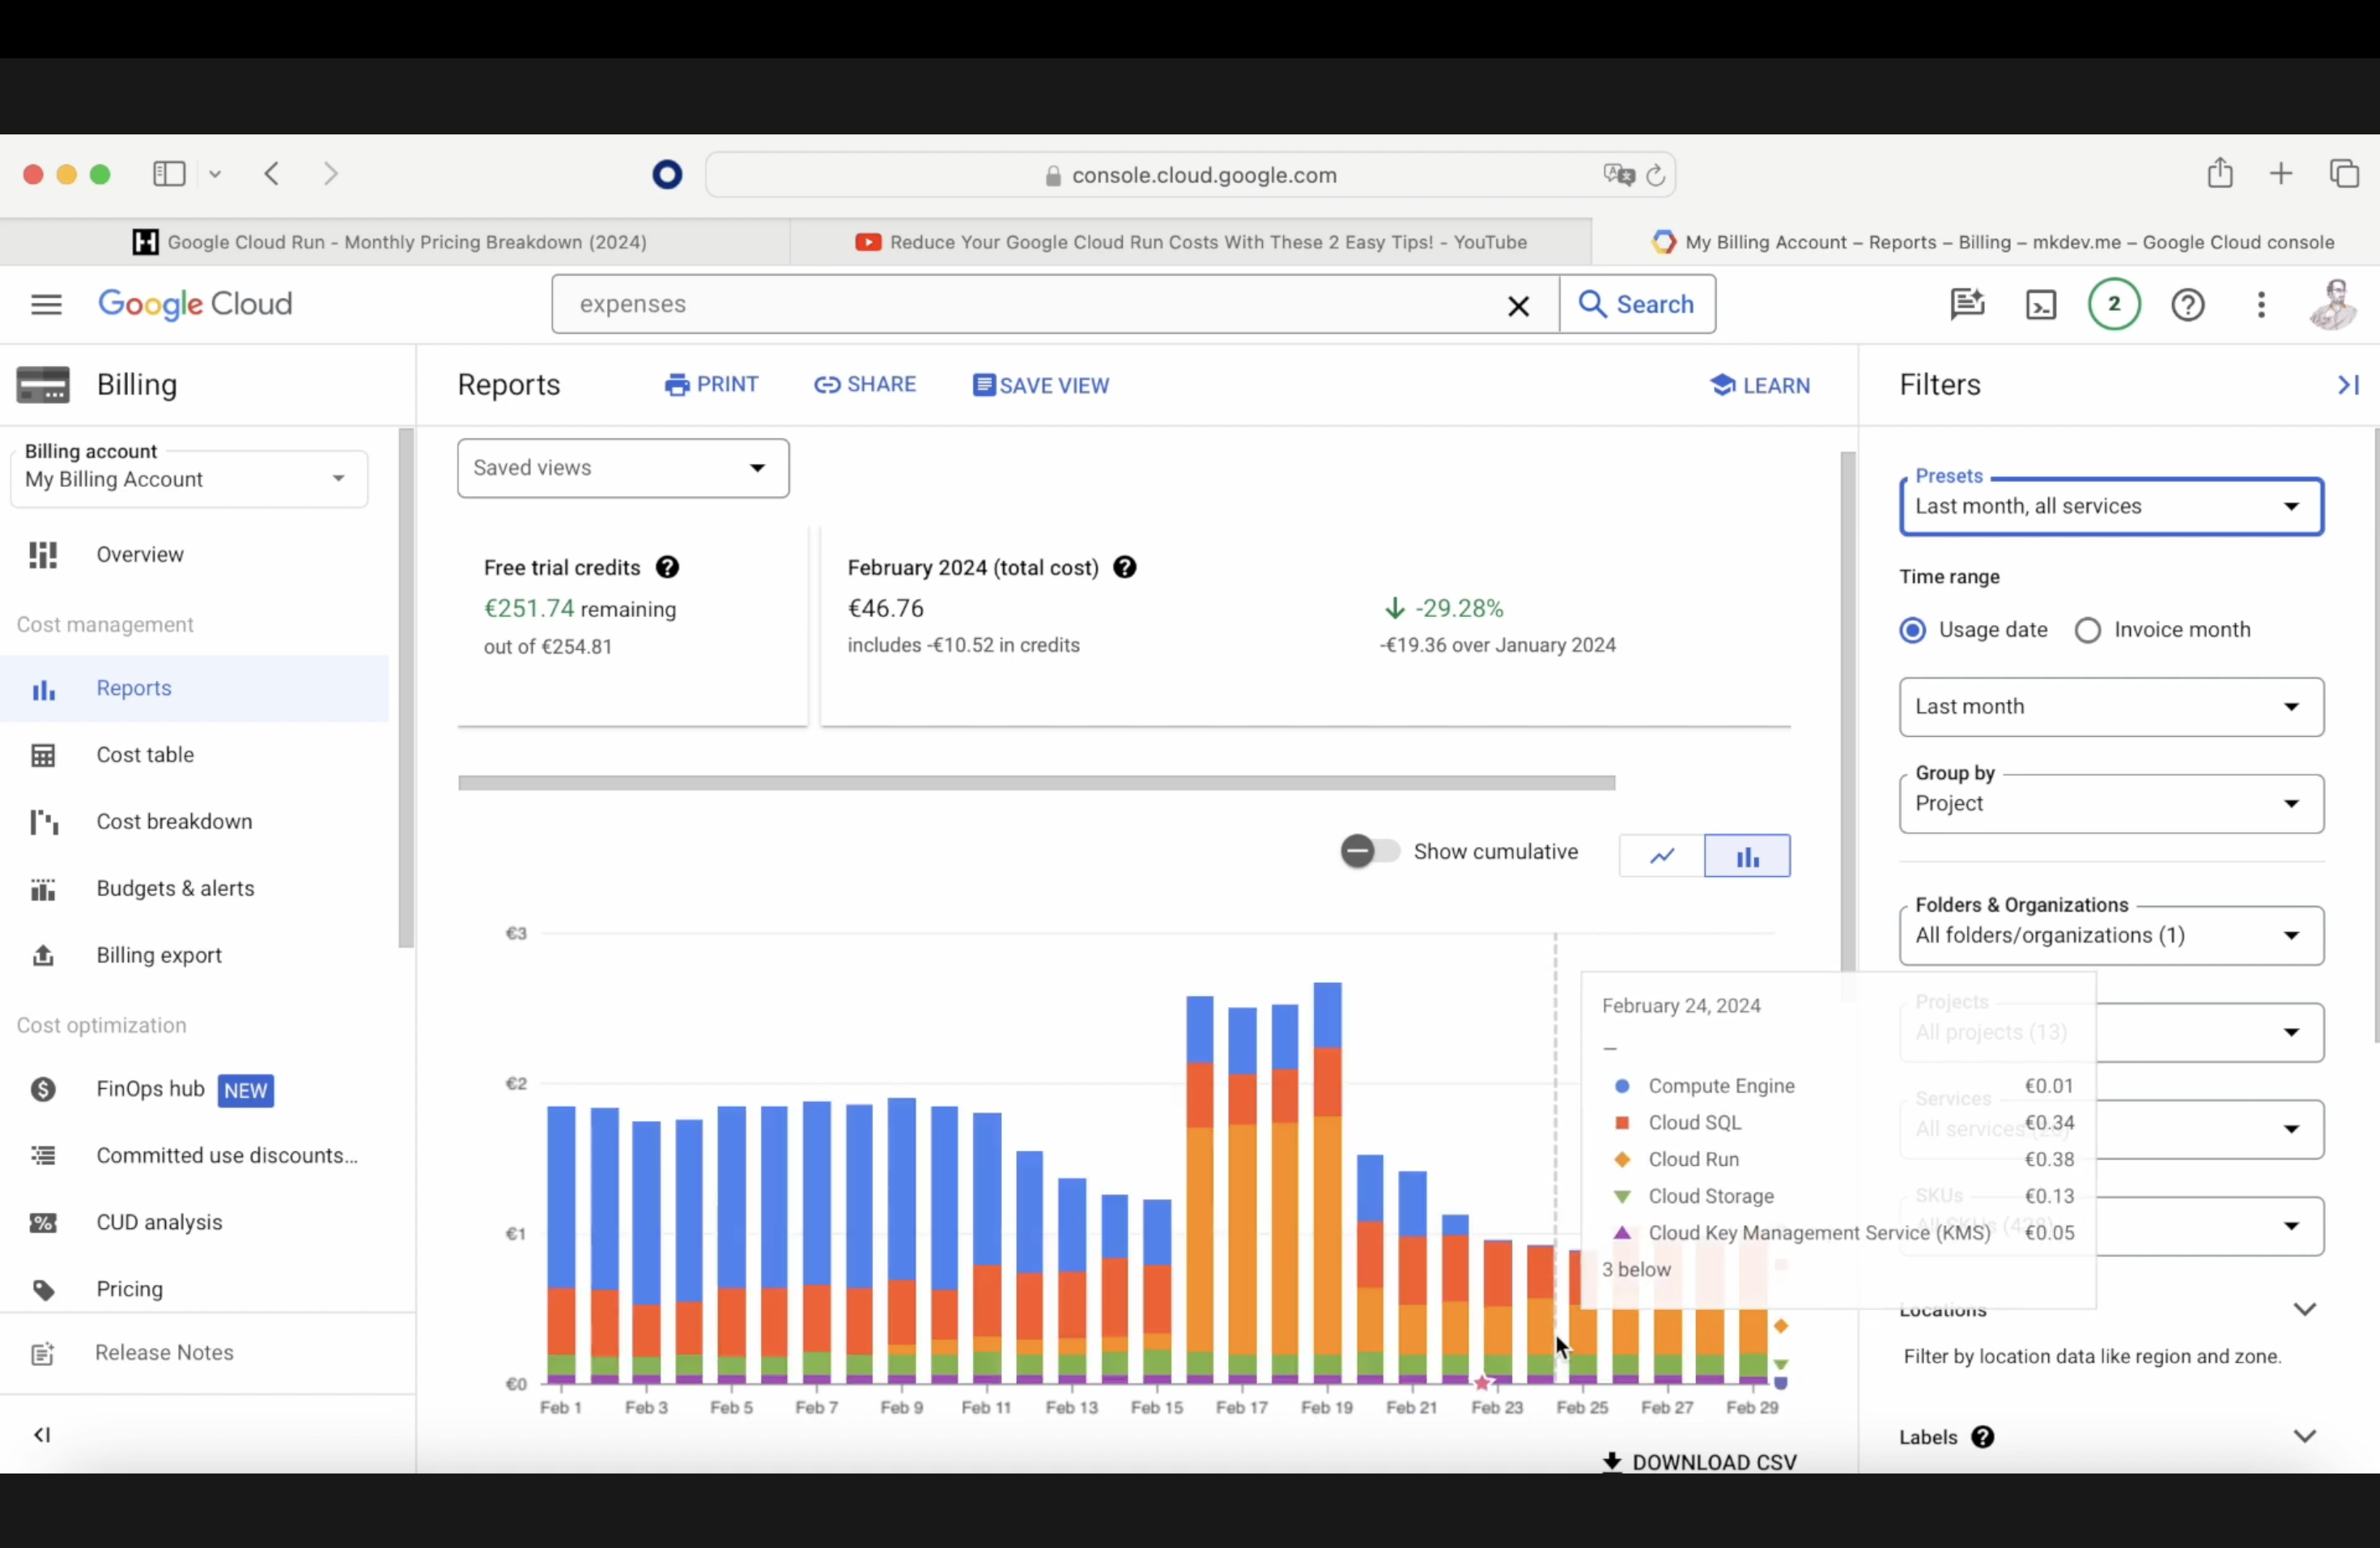The width and height of the screenshot is (2380, 1548).
Task: Click the Compute Engine blue legend dot
Action: [1622, 1086]
